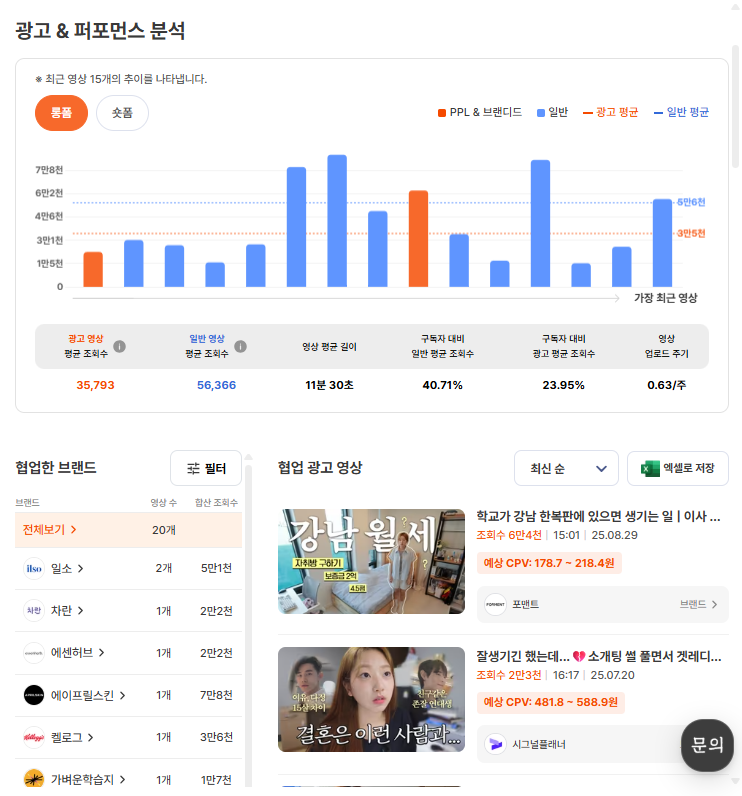742x796 pixels.
Task: Click the tallest blue bar in chart
Action: tap(337, 221)
